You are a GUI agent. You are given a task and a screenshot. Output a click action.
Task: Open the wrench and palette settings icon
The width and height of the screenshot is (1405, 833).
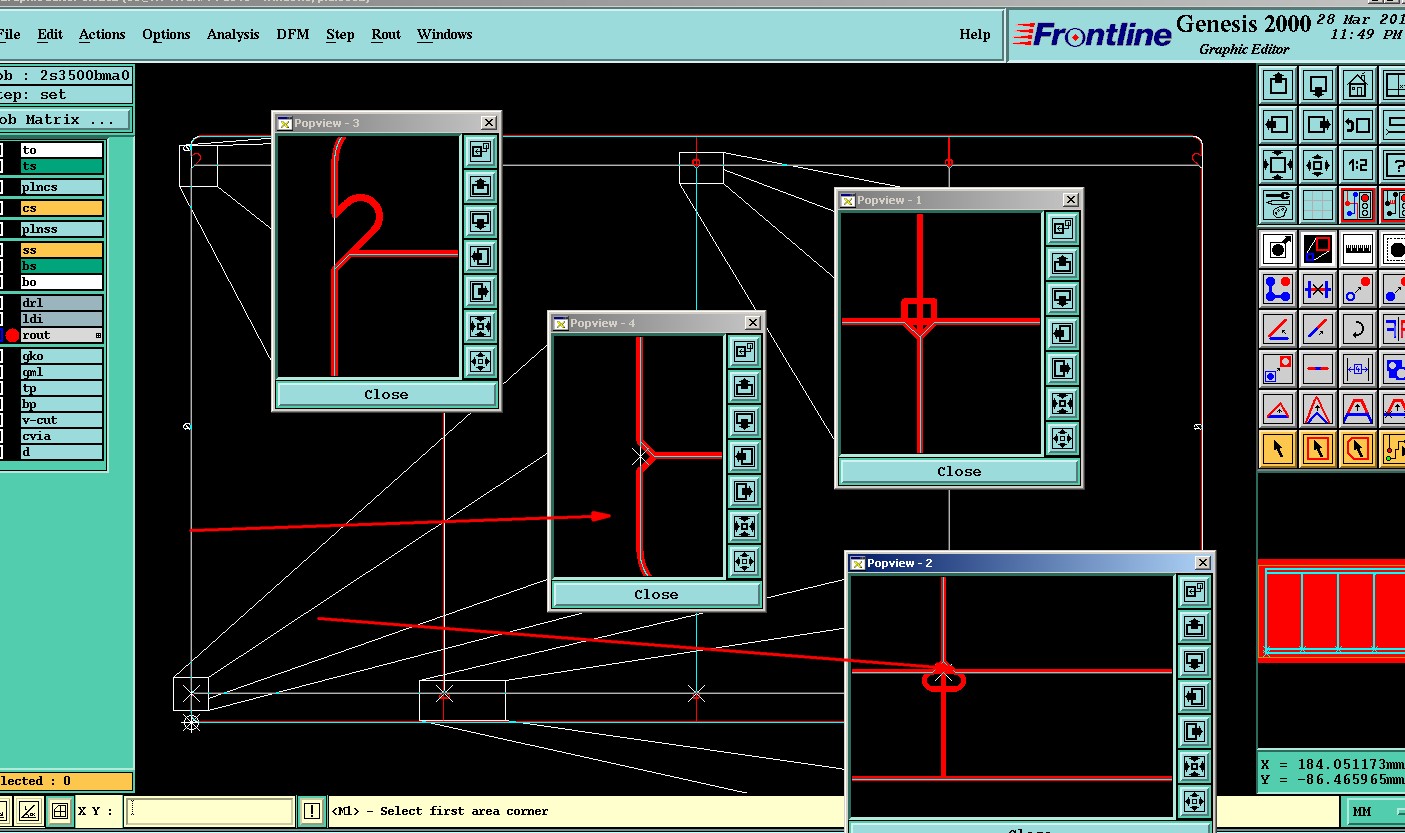1278,205
